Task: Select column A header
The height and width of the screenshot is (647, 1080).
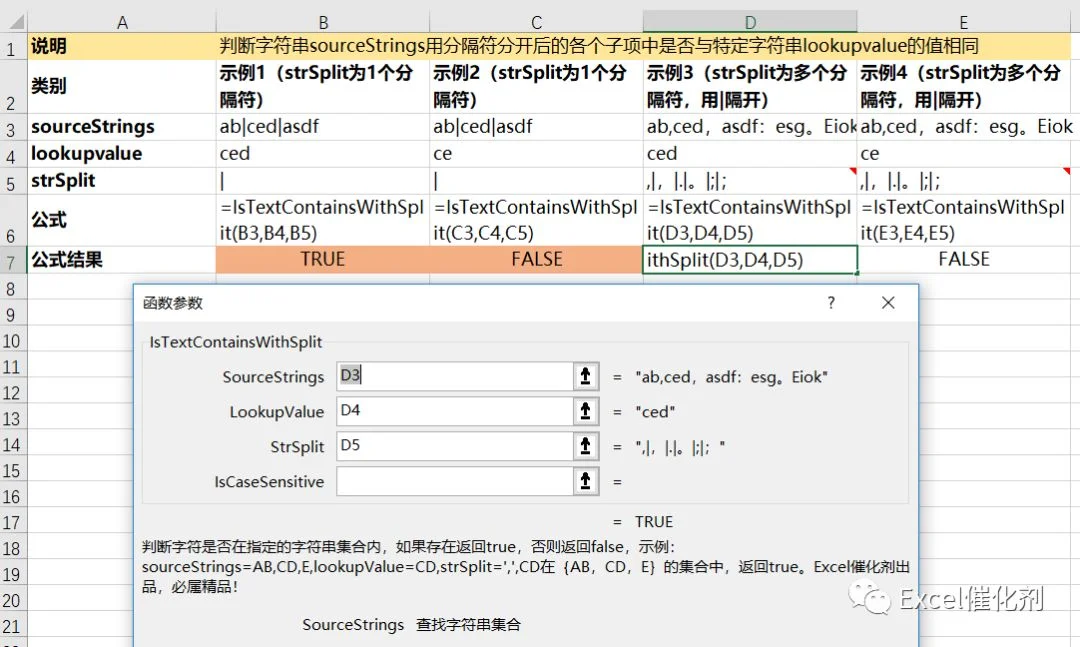Action: click(x=122, y=22)
